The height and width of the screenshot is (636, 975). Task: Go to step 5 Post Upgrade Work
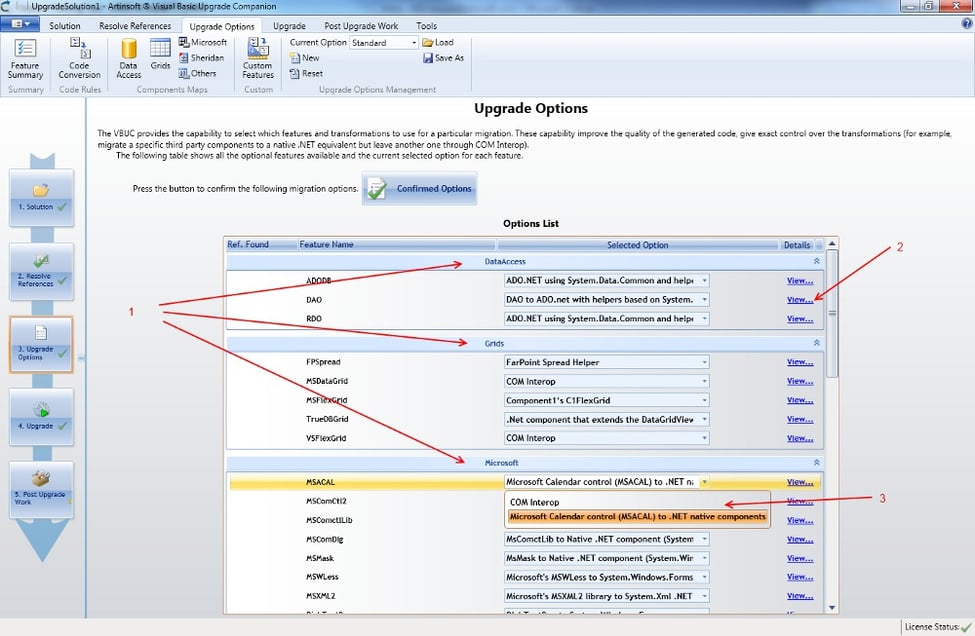(41, 490)
